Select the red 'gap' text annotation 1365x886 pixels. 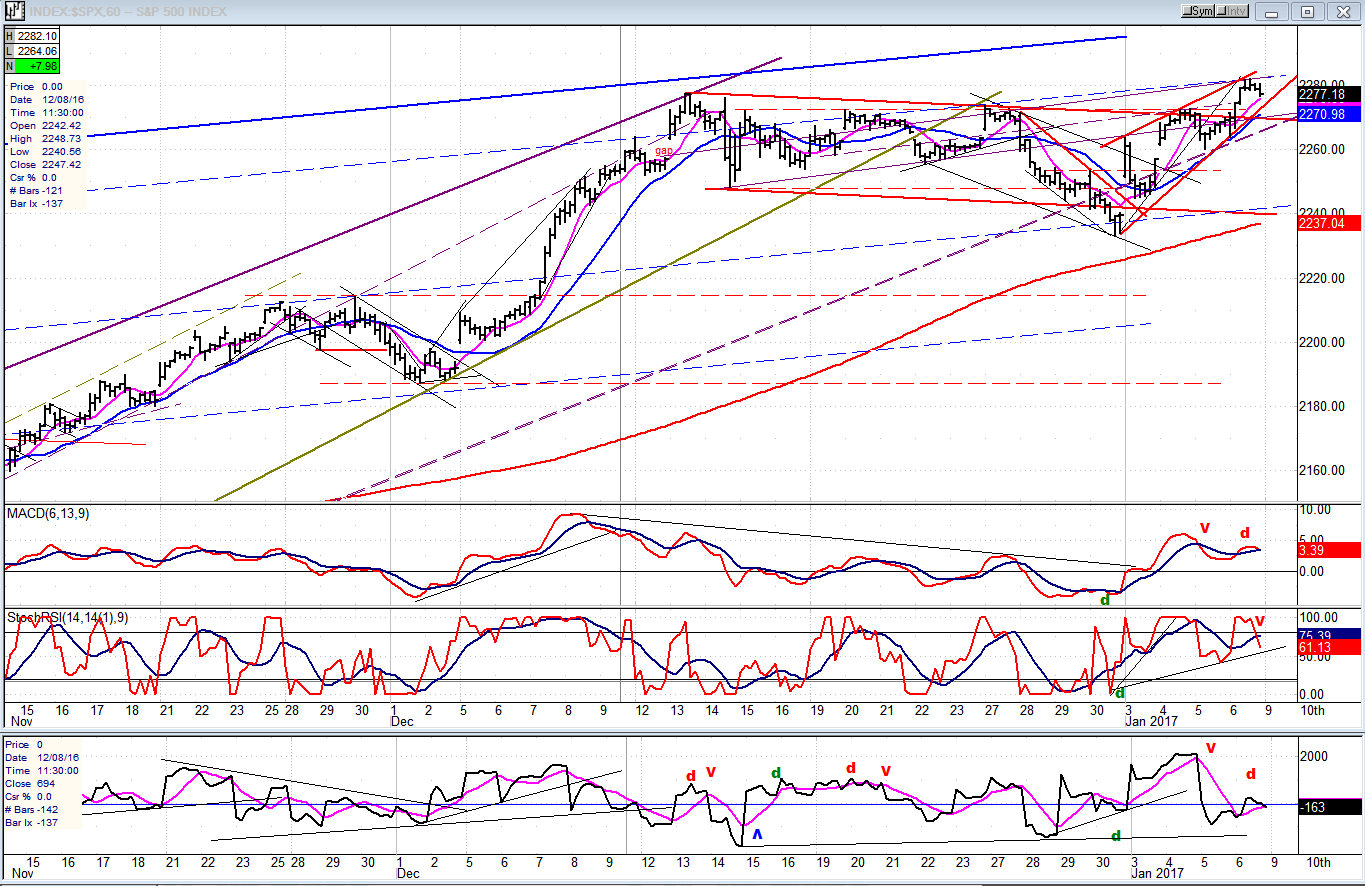[662, 151]
